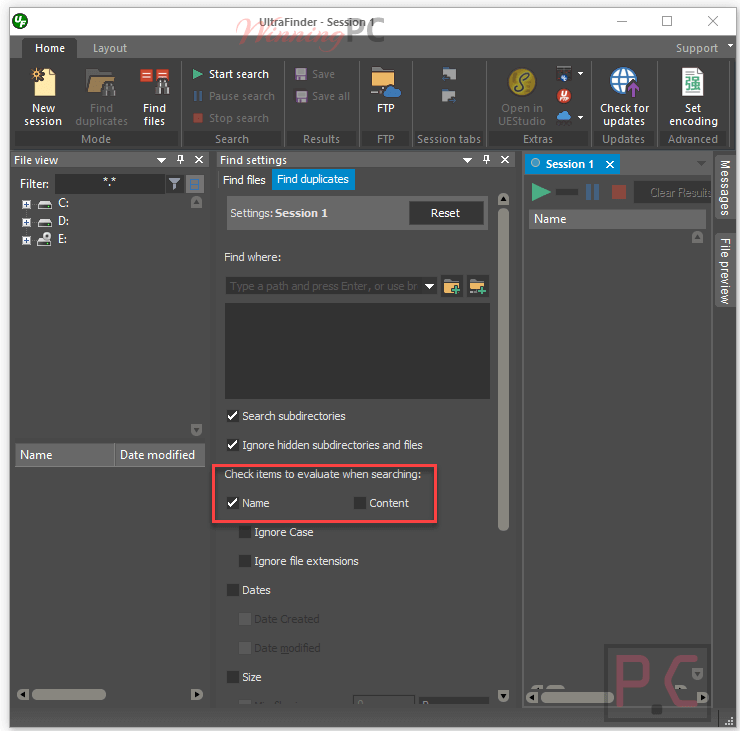Viewport: 740px width, 731px height.
Task: Click the UltraFTP red icon in Extras
Action: click(564, 96)
